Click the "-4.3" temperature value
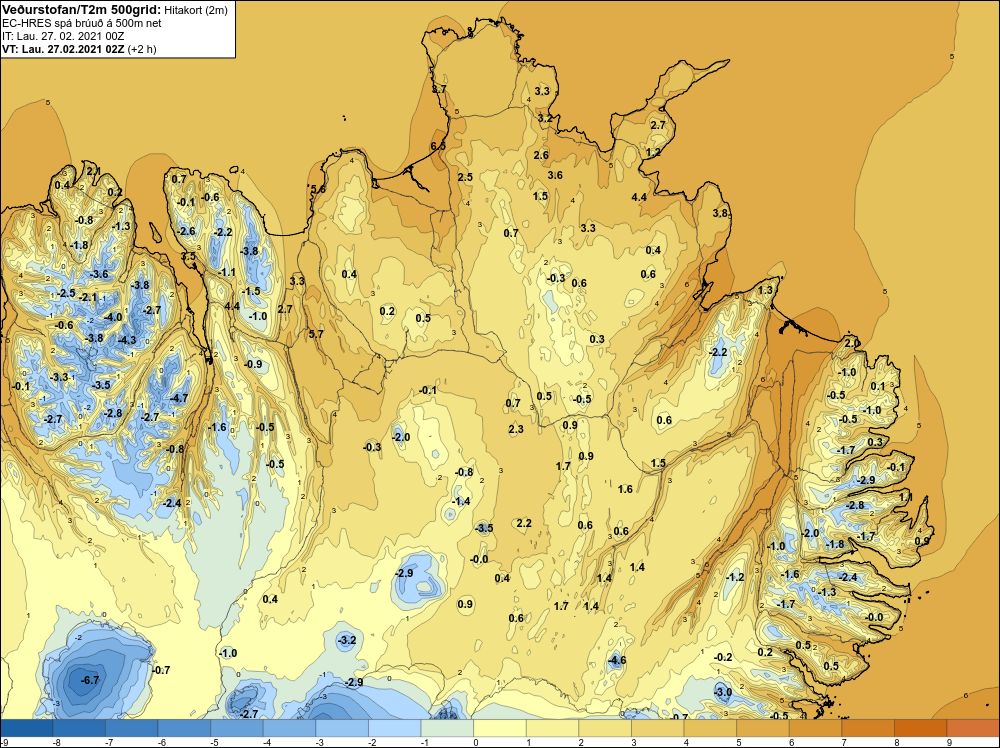The image size is (1000, 748). click(x=127, y=340)
